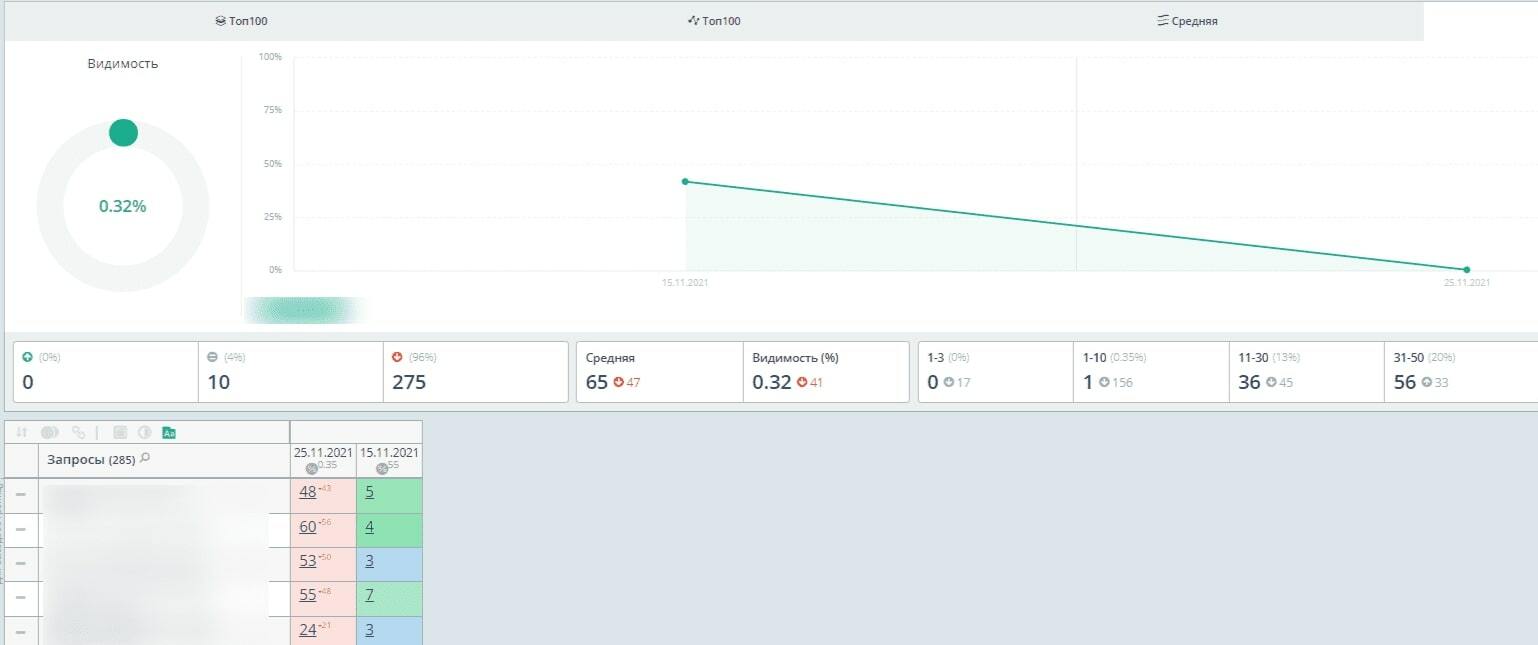Click the Запросы (285) column header
The height and width of the screenshot is (645, 1538).
(164, 460)
